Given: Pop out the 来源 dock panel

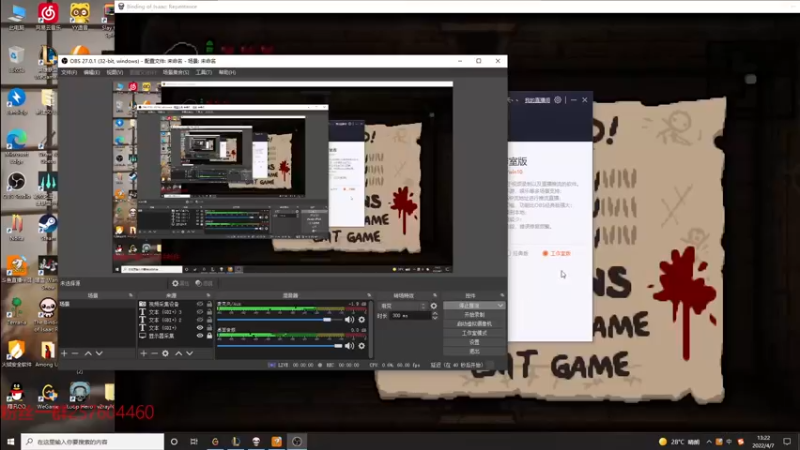Looking at the screenshot, I should tap(208, 295).
